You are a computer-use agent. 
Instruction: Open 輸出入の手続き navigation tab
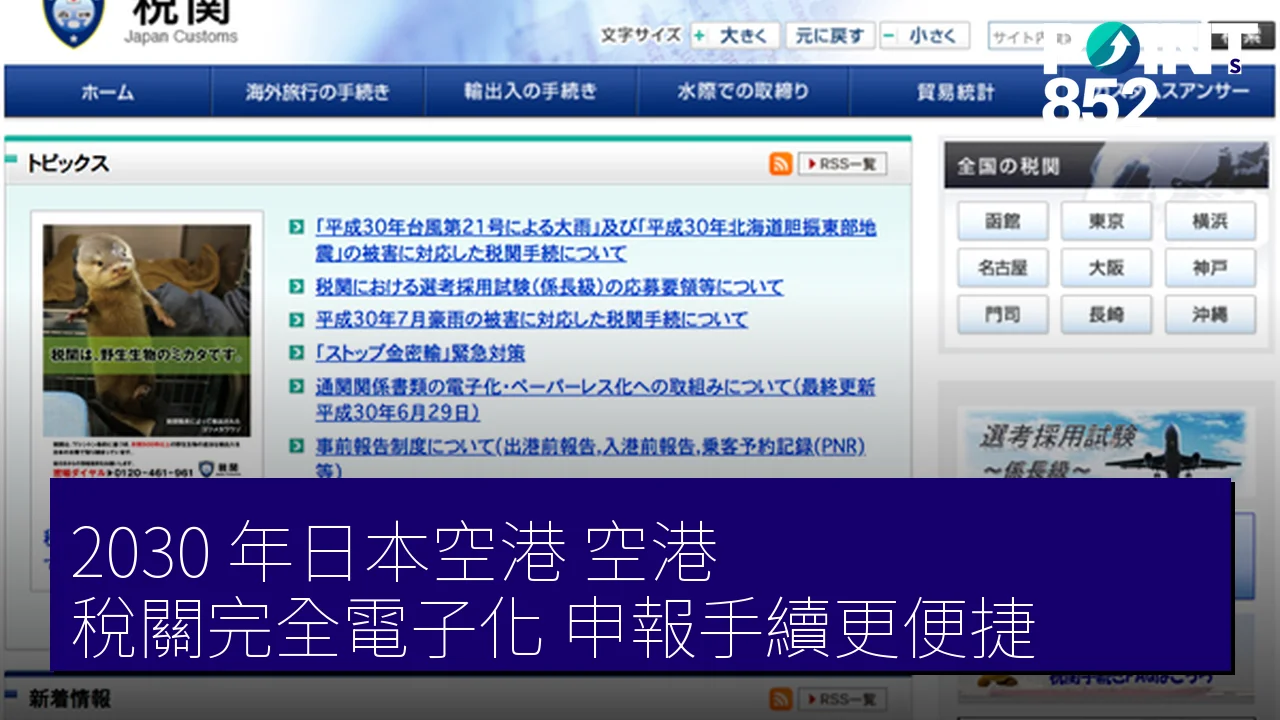[x=531, y=92]
